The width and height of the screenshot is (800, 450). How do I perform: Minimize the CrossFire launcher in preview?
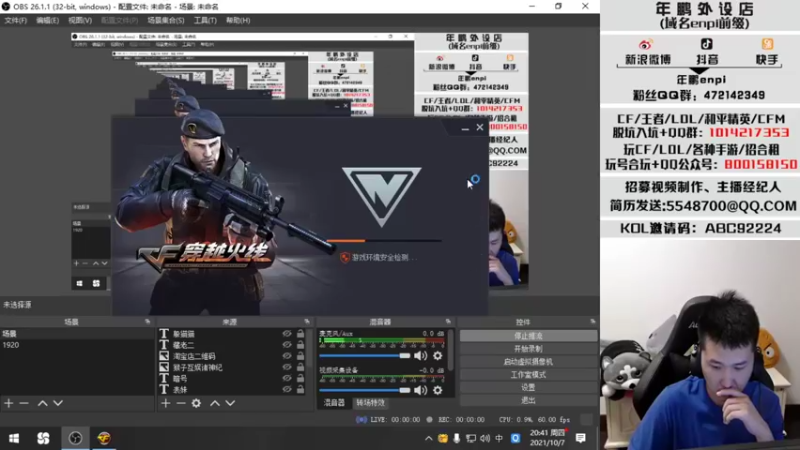(x=465, y=129)
